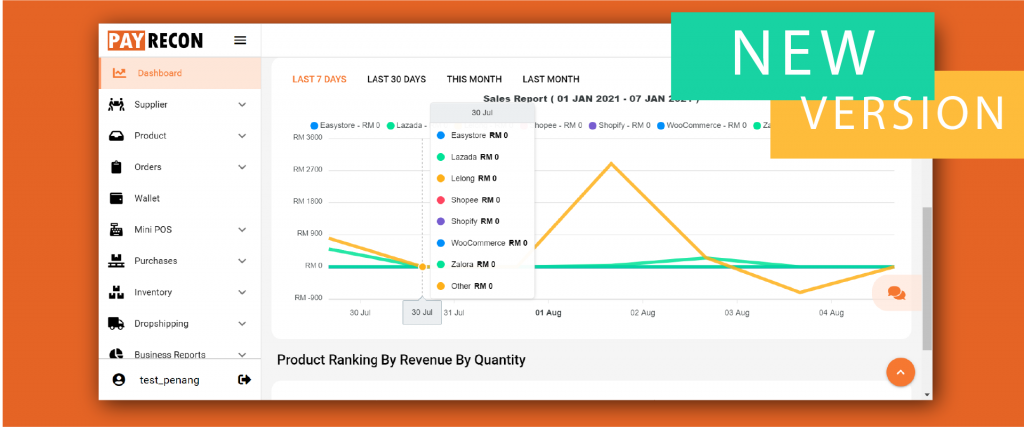Expand the Purchases submenu chevron
Screen dimensions: 1024x427
point(242,261)
